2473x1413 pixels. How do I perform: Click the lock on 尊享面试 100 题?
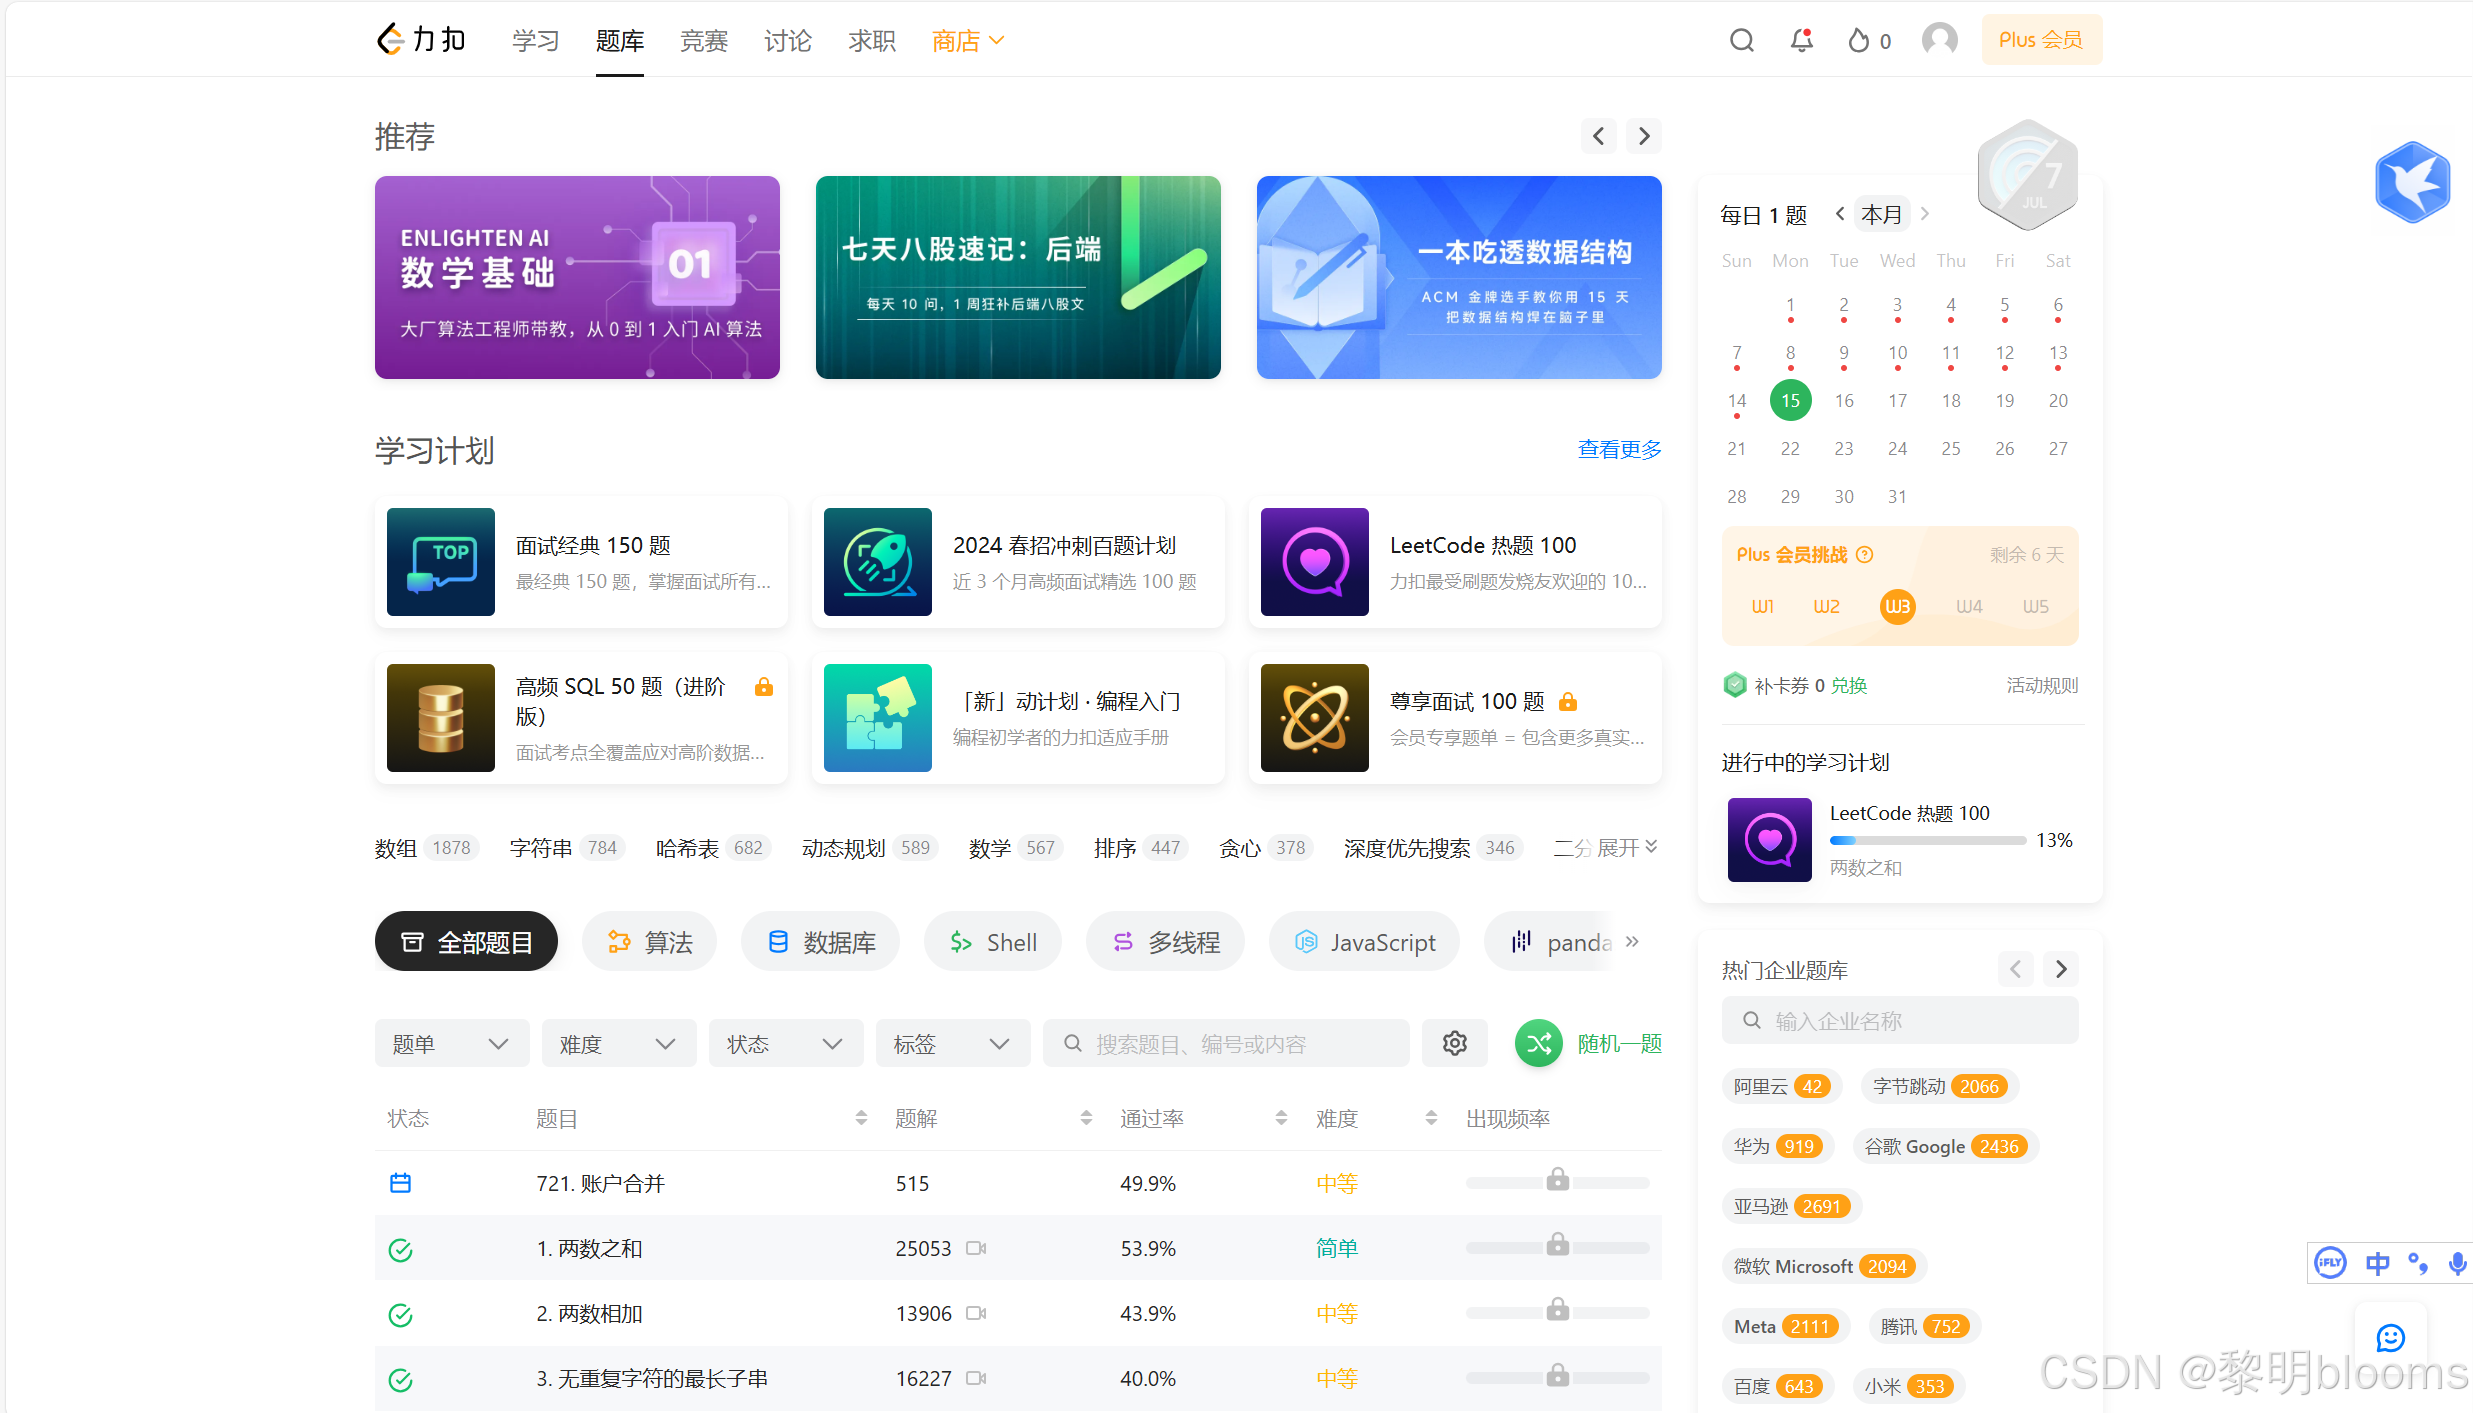[1568, 701]
